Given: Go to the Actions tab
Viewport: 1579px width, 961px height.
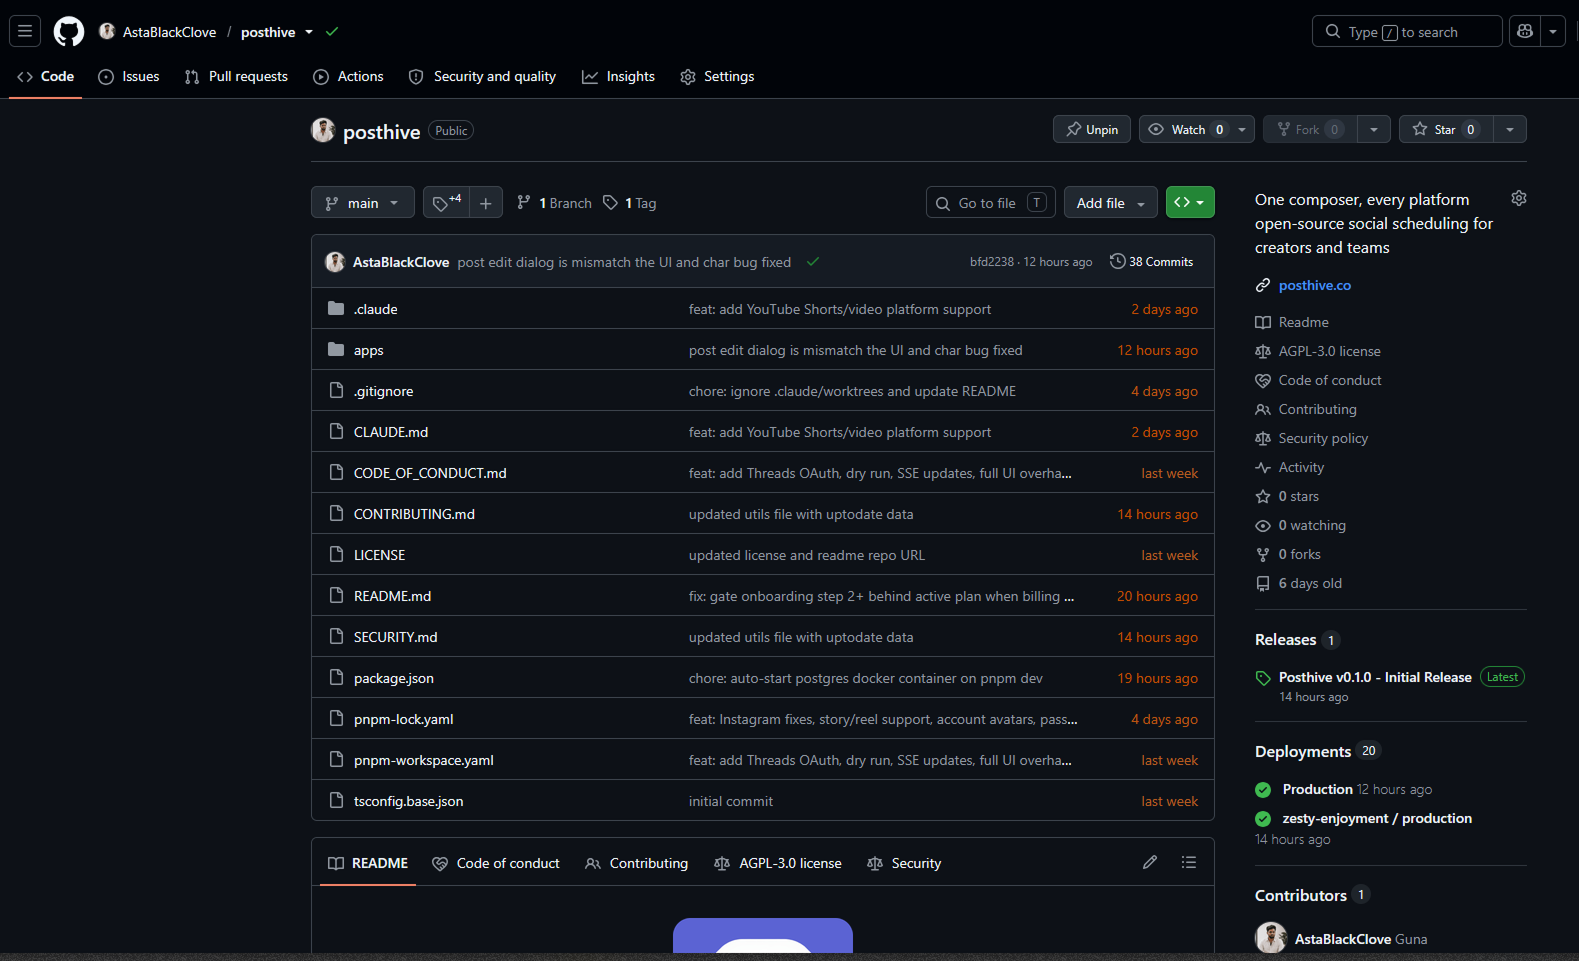Looking at the screenshot, I should 348,76.
